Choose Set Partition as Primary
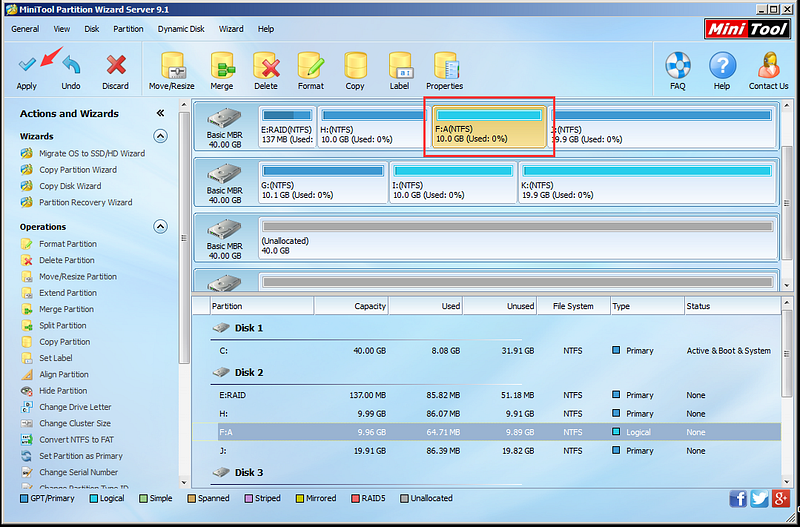Viewport: 800px width, 527px height. pyautogui.click(x=72, y=456)
